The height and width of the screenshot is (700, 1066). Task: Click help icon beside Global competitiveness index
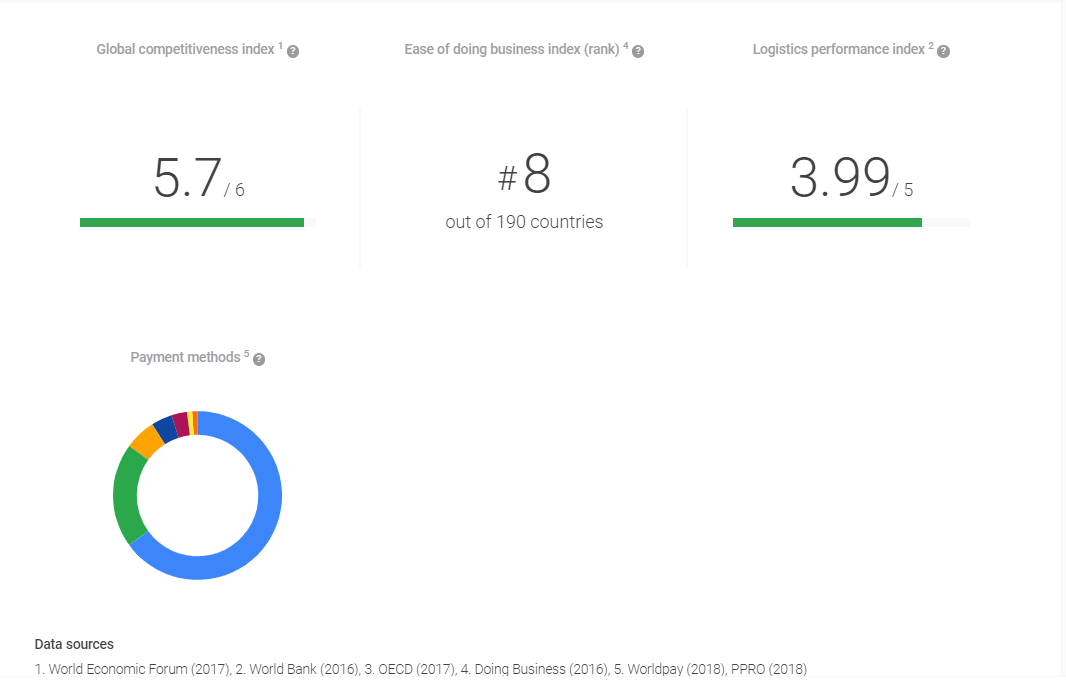click(x=293, y=51)
